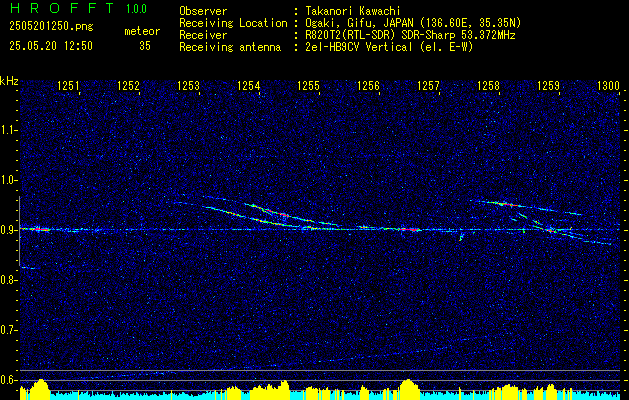The image size is (629, 400).
Task: Click time marker 1300
Action: (x=609, y=85)
